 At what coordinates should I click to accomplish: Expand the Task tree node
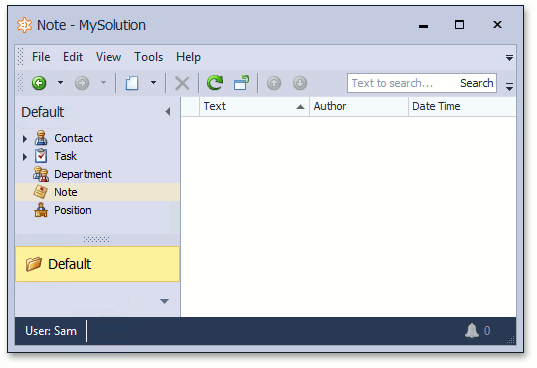(25, 157)
